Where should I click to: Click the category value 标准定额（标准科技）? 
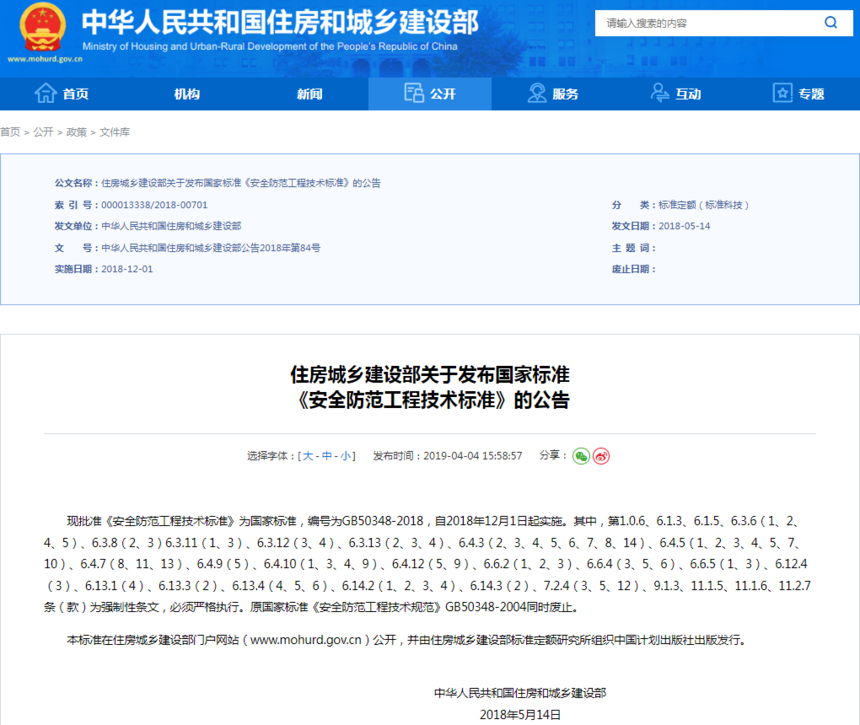(704, 205)
